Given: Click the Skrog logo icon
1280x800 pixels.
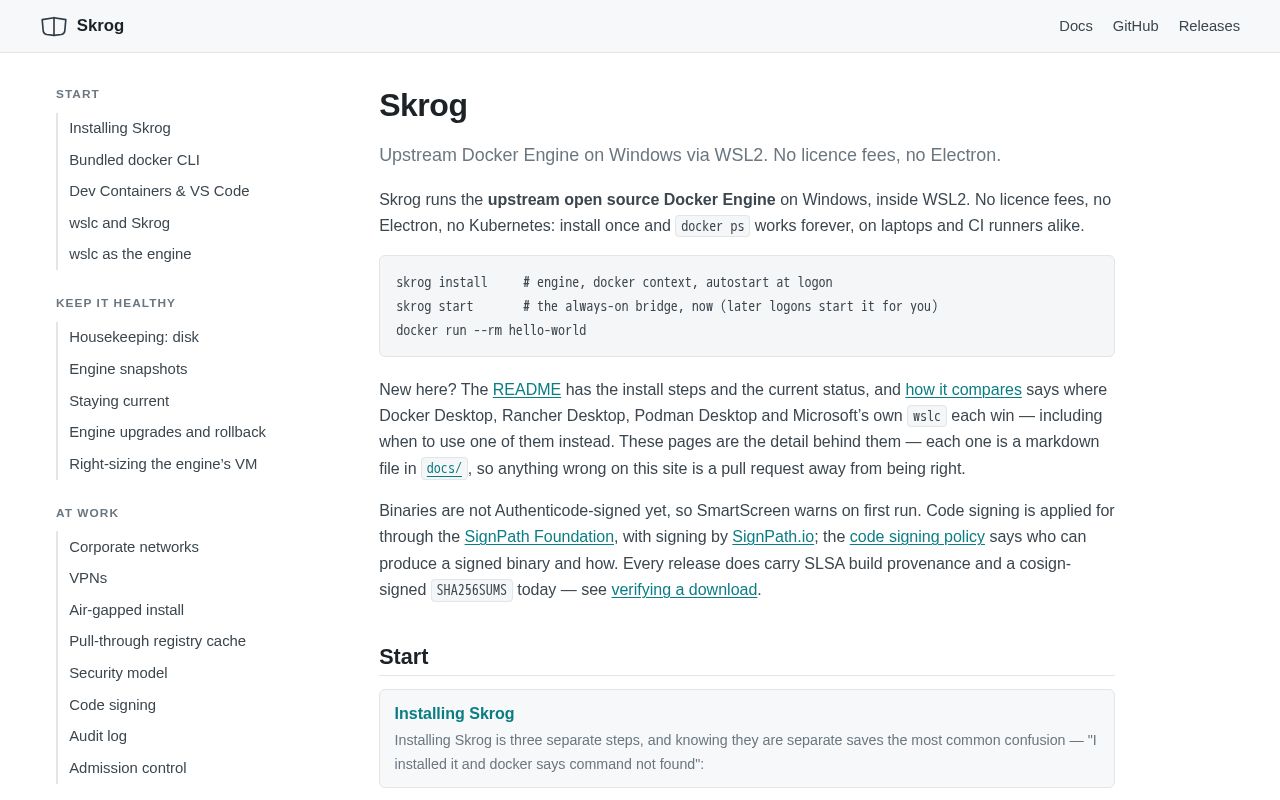Looking at the screenshot, I should (x=54, y=26).
